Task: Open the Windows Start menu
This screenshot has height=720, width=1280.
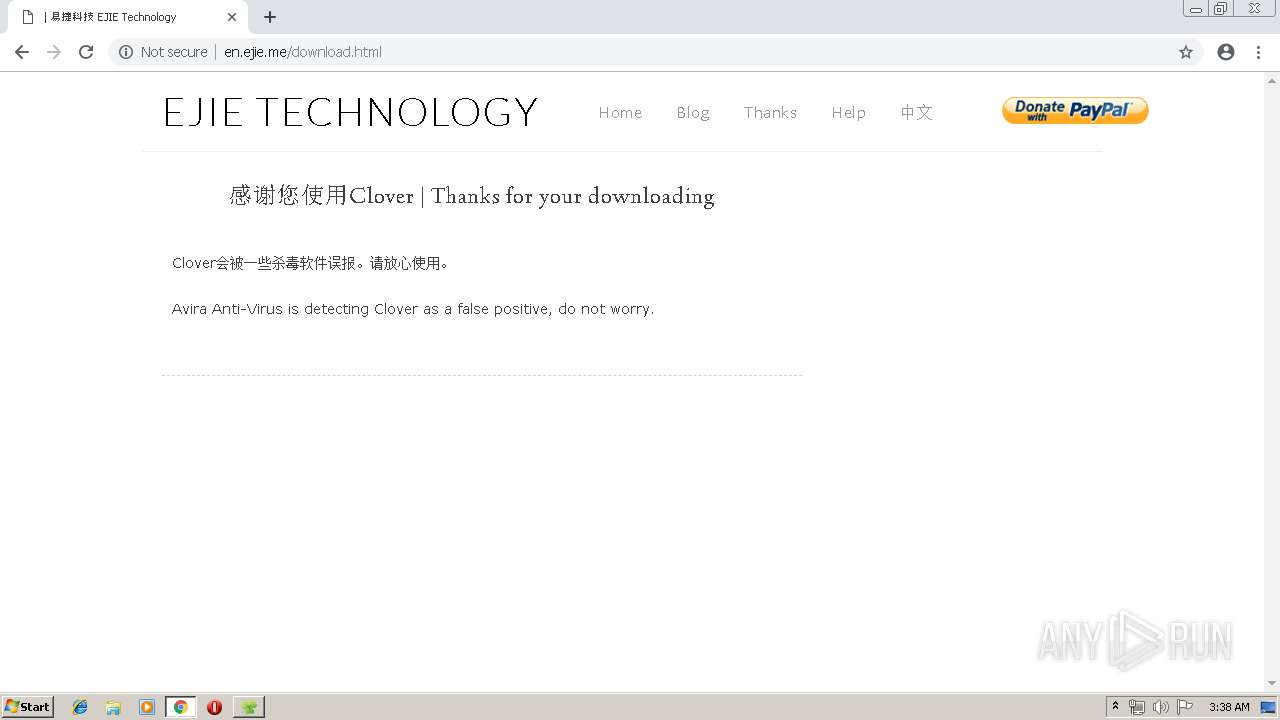Action: [x=28, y=706]
